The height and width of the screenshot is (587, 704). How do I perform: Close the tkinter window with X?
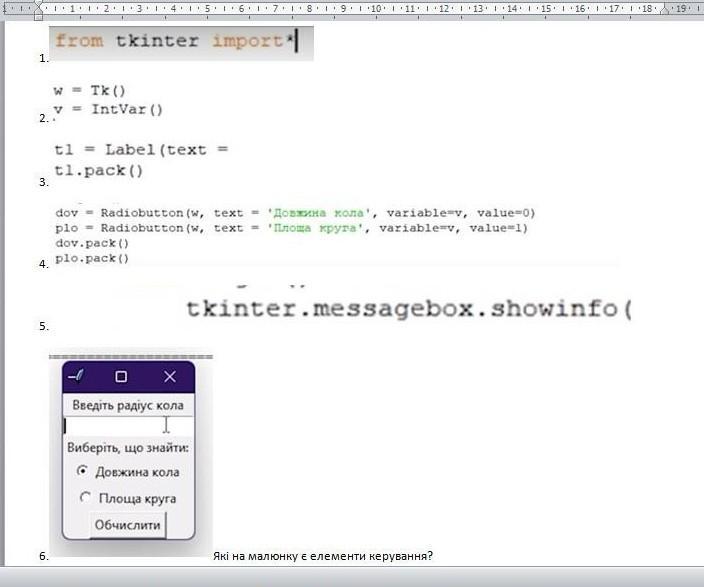[x=170, y=376]
